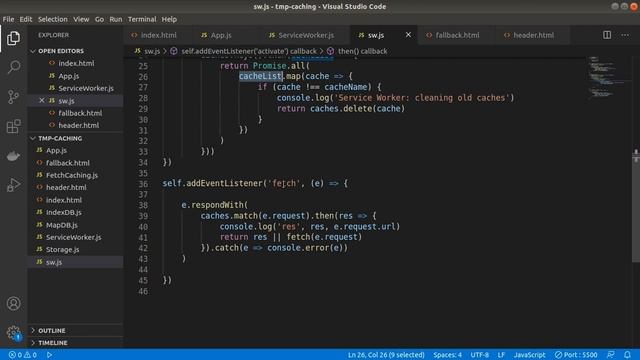Click Port: 5500 Live Server status

click(576, 355)
